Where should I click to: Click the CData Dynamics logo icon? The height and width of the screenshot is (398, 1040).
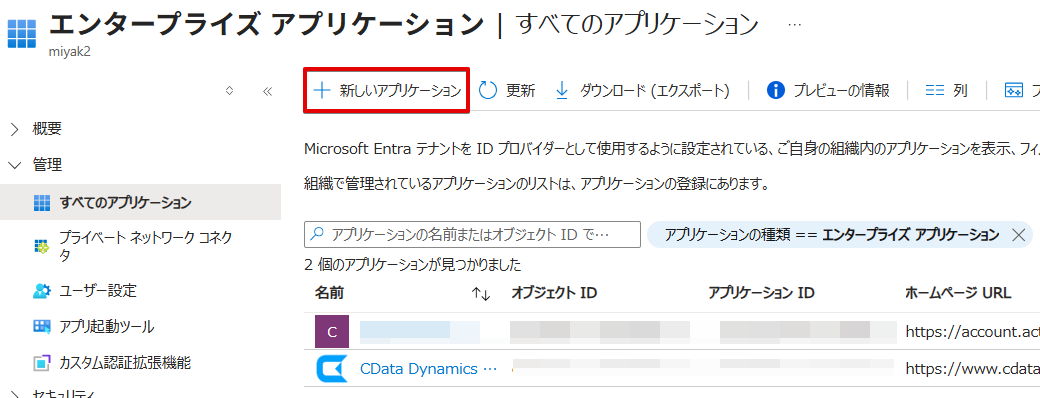click(332, 369)
